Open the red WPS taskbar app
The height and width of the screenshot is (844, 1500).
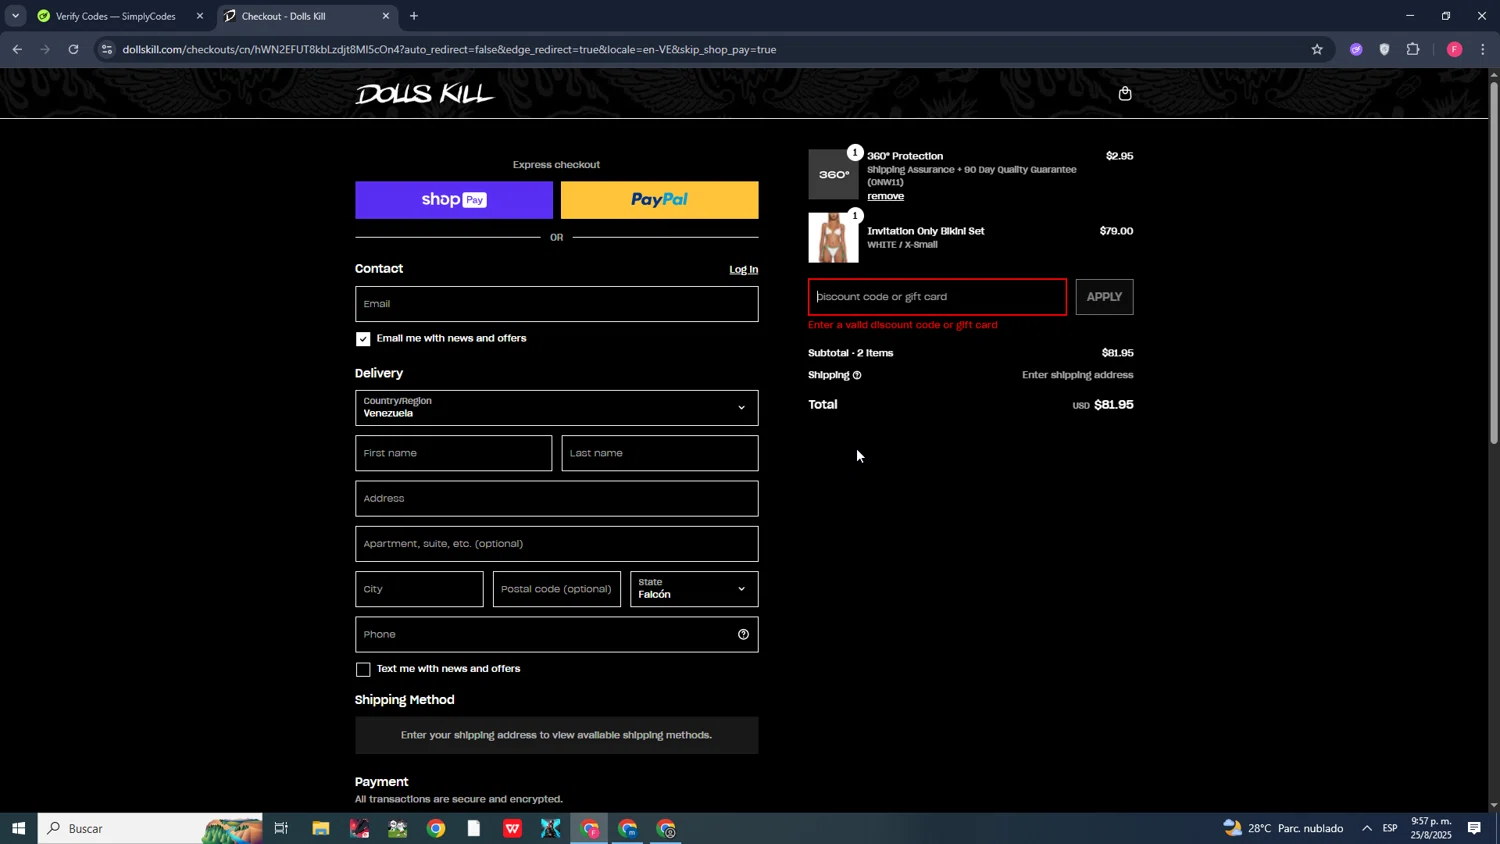tap(512, 828)
